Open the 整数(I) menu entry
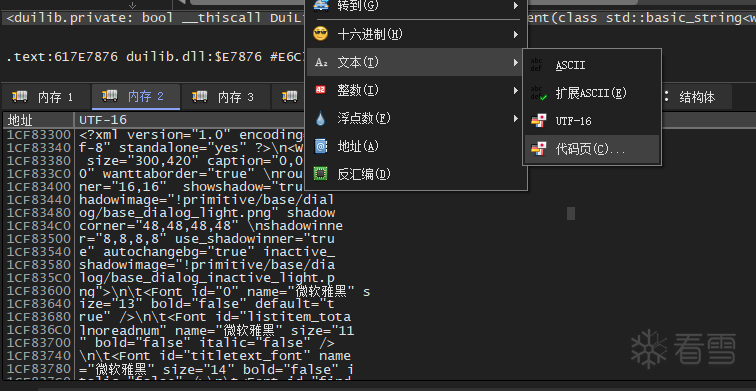This screenshot has width=756, height=391. [417, 90]
